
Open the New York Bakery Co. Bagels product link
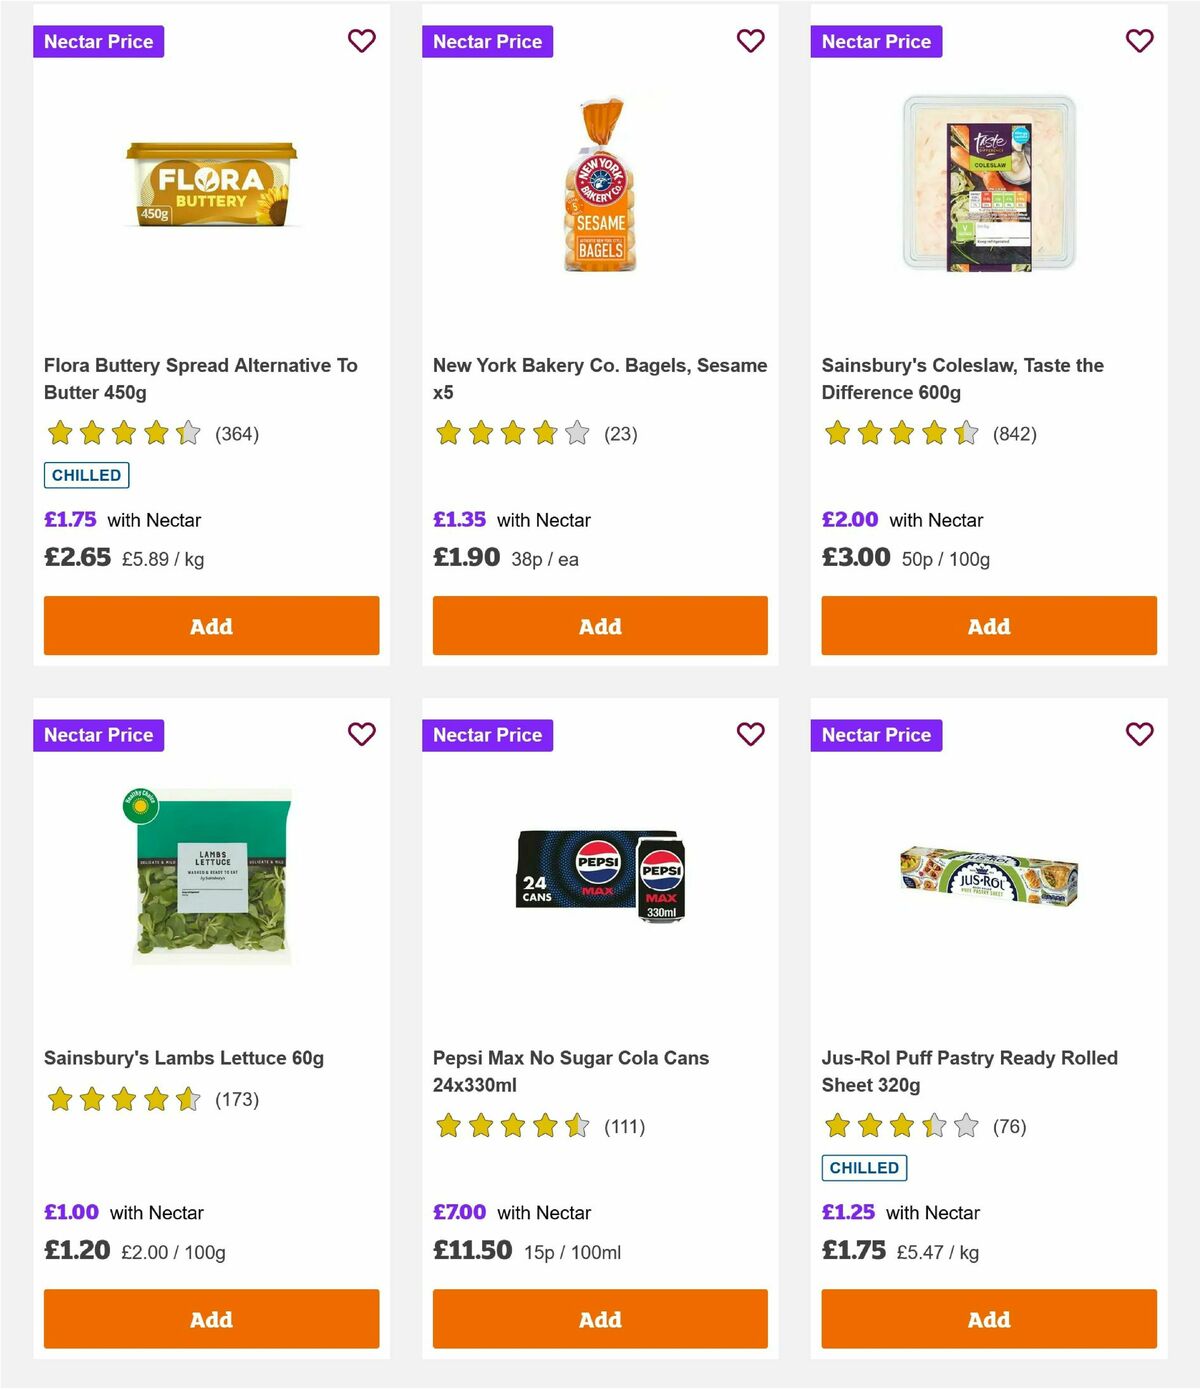pos(599,378)
